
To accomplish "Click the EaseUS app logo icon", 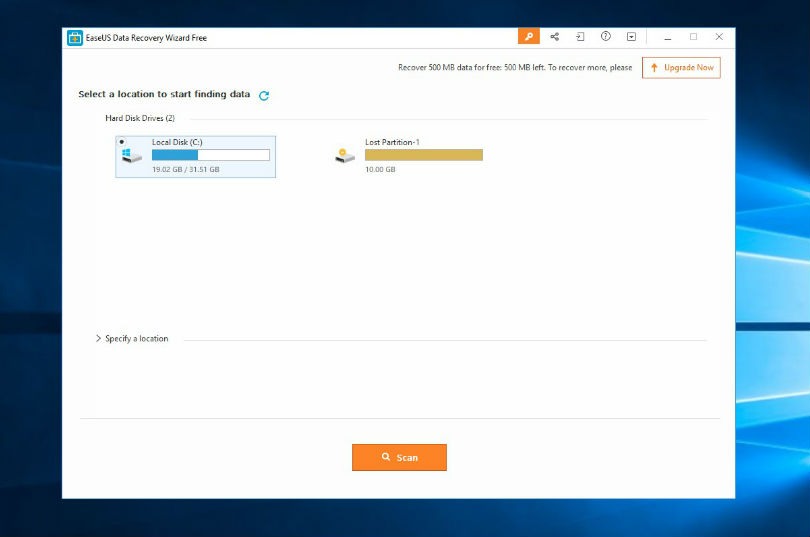I will (75, 38).
